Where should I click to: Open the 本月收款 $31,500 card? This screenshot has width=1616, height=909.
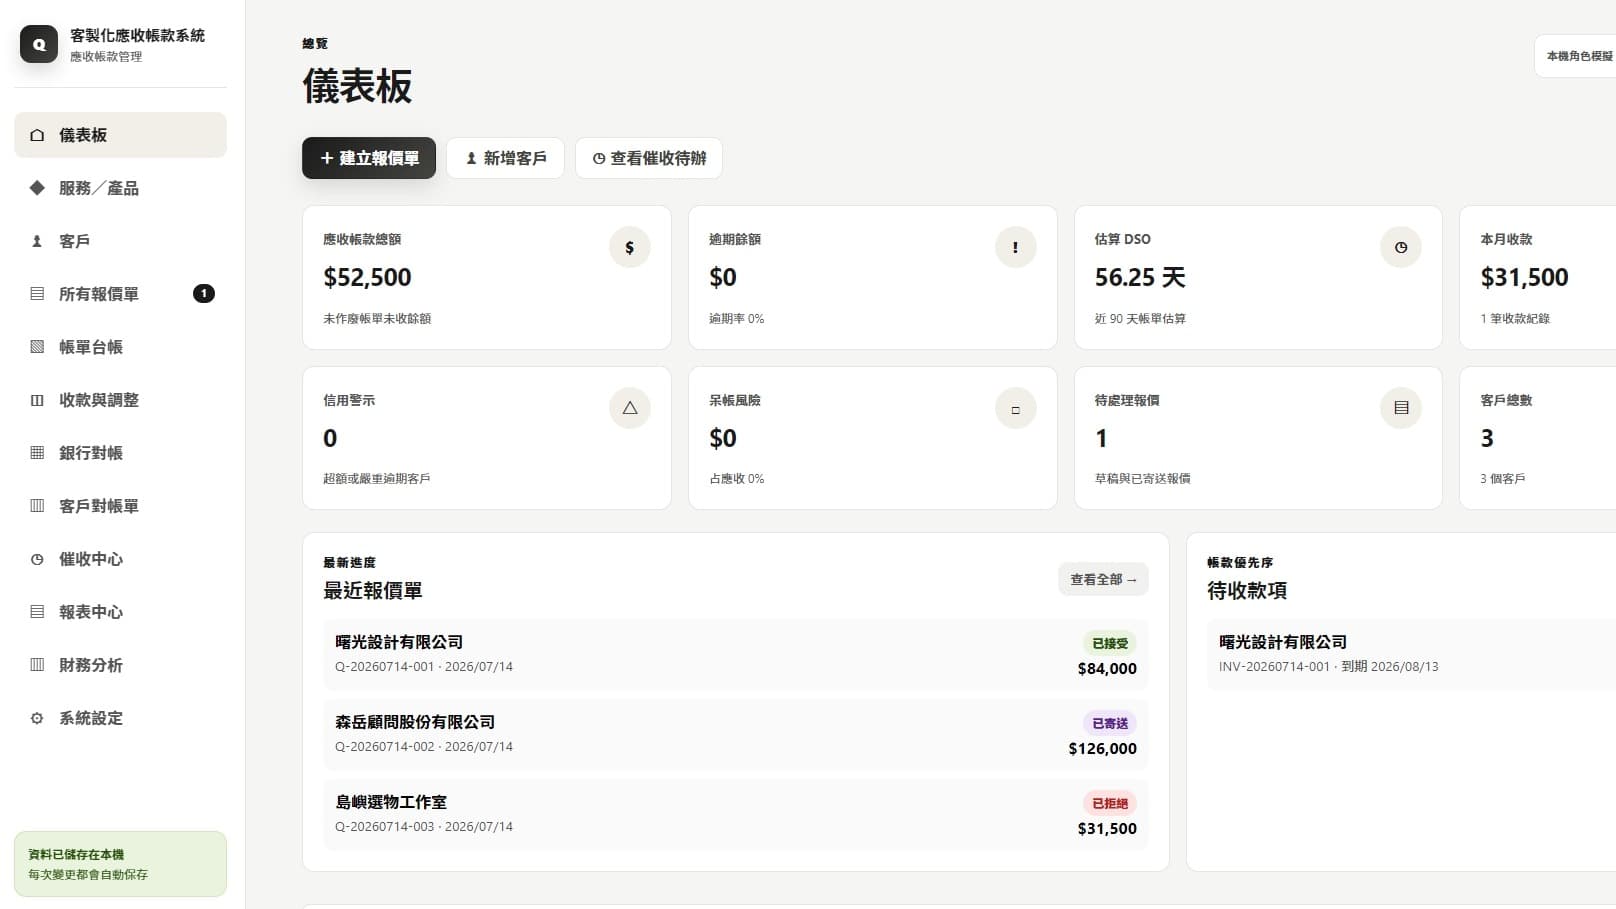click(1538, 278)
